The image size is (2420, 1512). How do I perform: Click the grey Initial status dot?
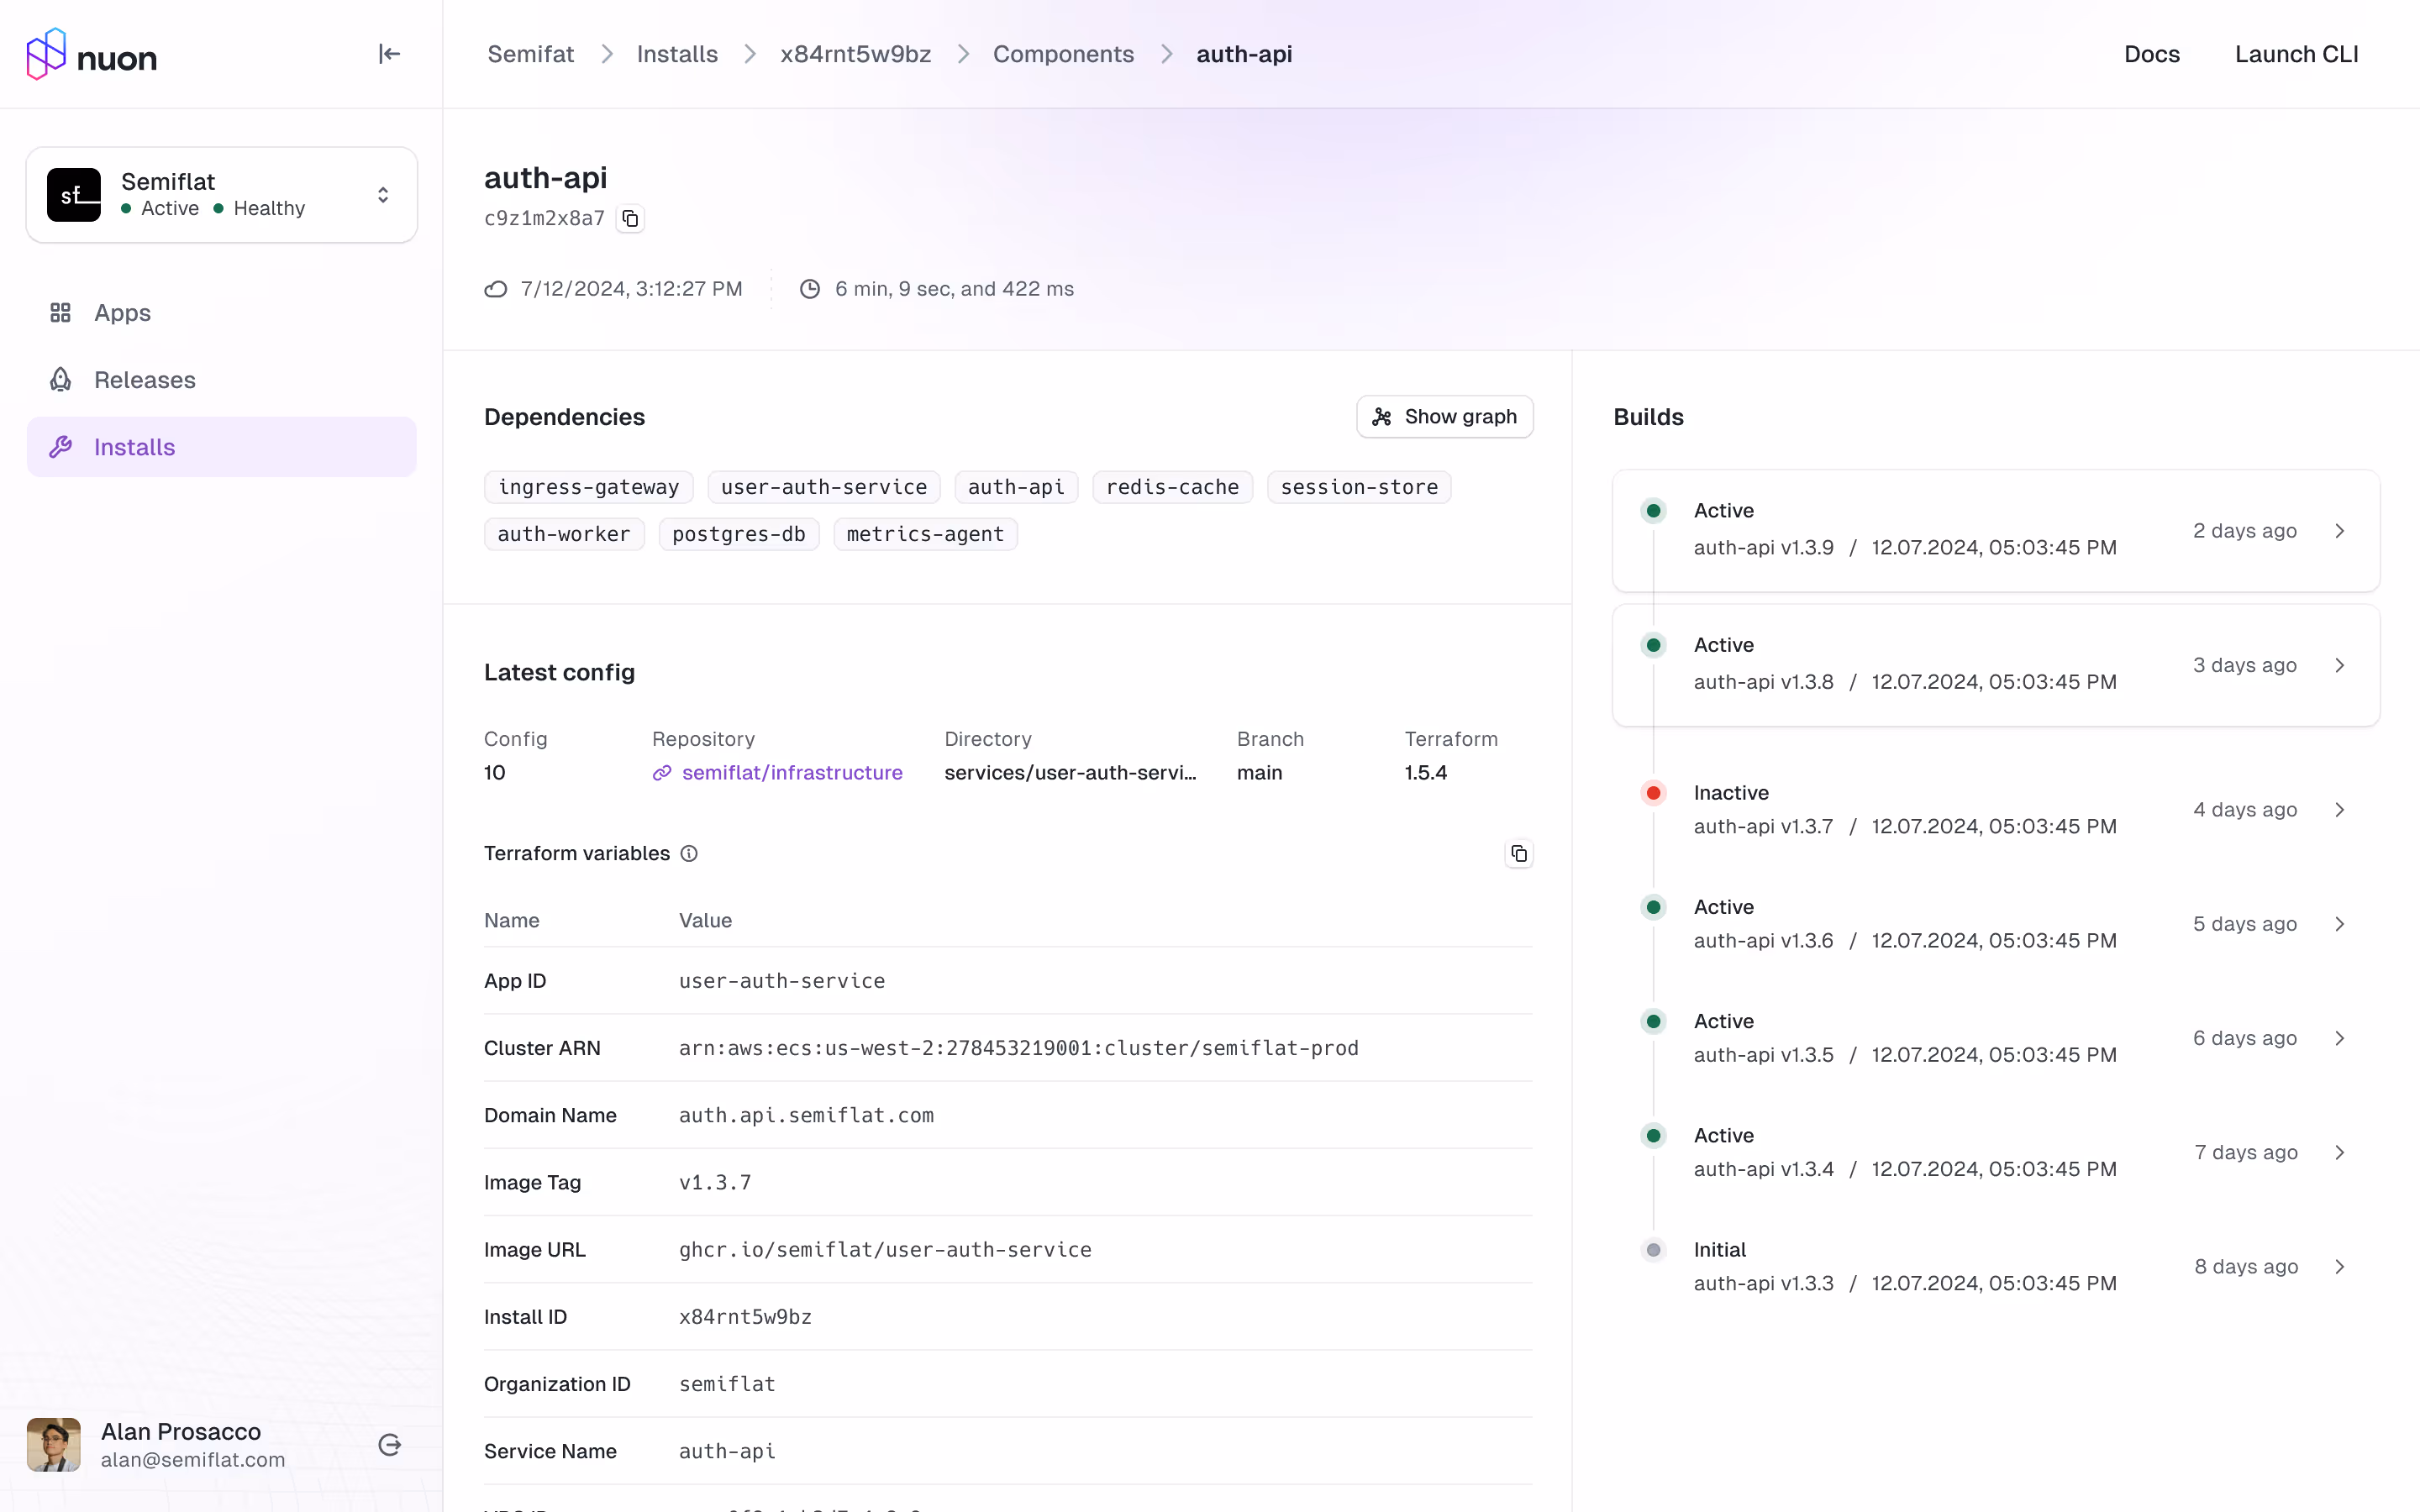pyautogui.click(x=1653, y=1250)
